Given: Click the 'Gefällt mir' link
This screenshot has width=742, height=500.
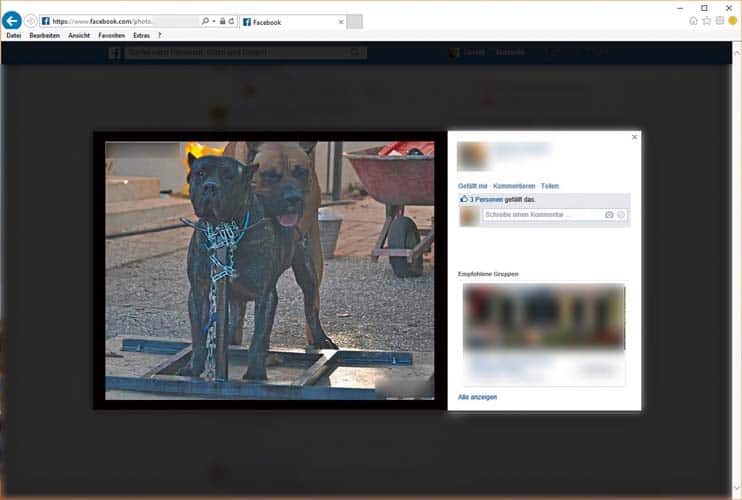Looking at the screenshot, I should (472, 186).
